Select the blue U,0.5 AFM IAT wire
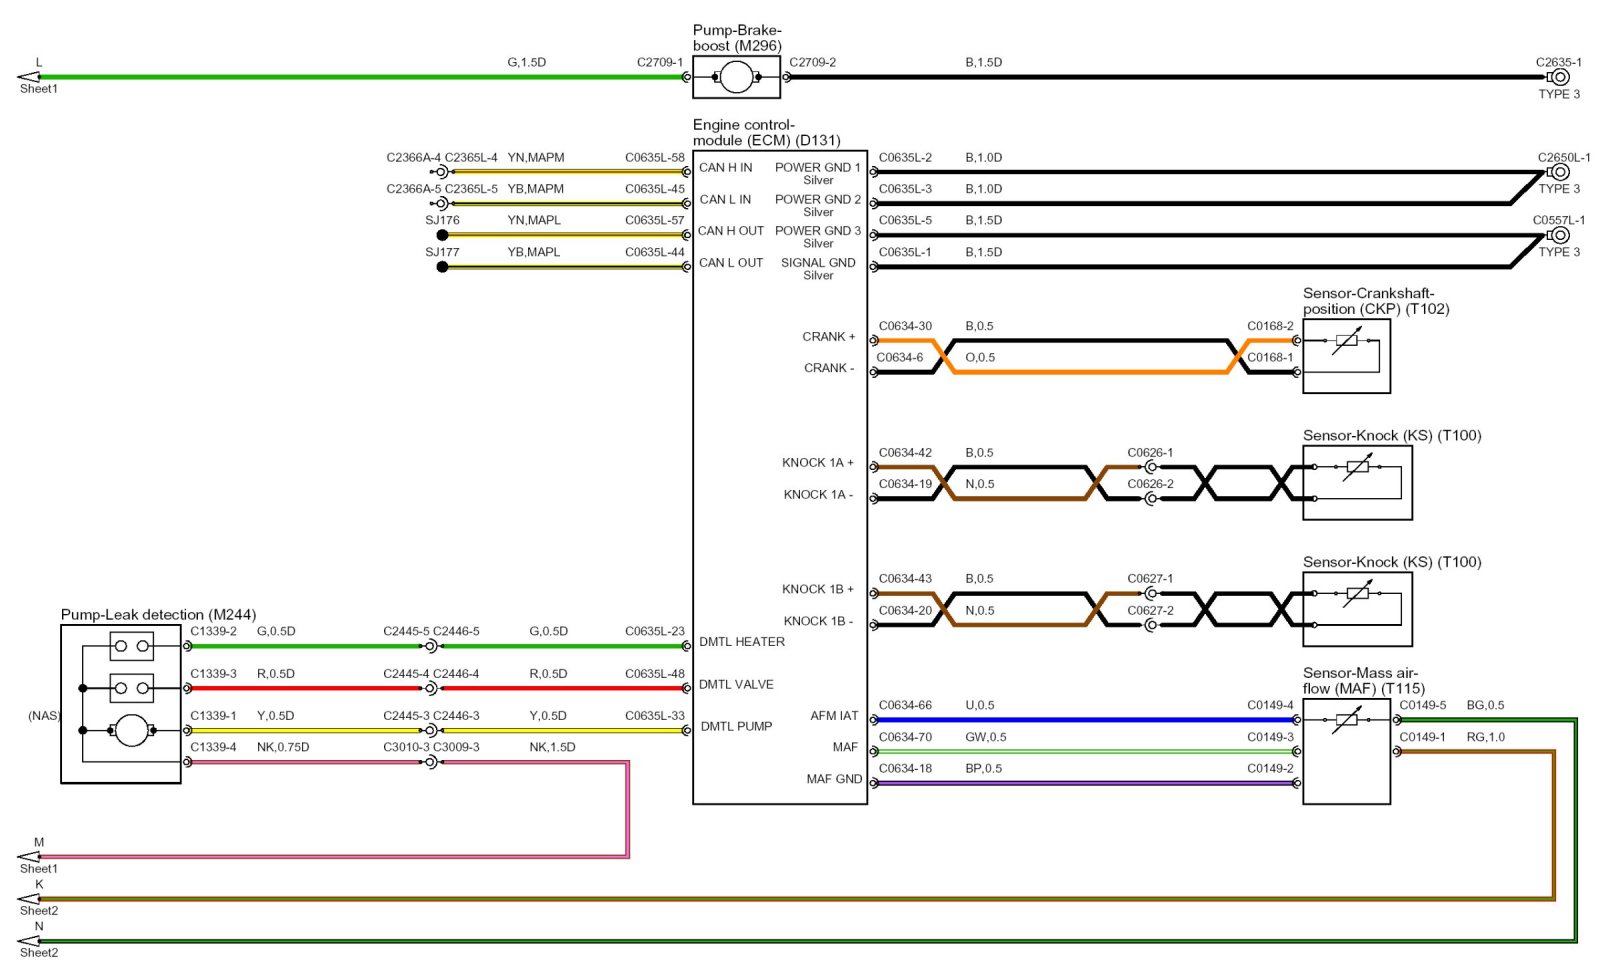 coord(1080,719)
